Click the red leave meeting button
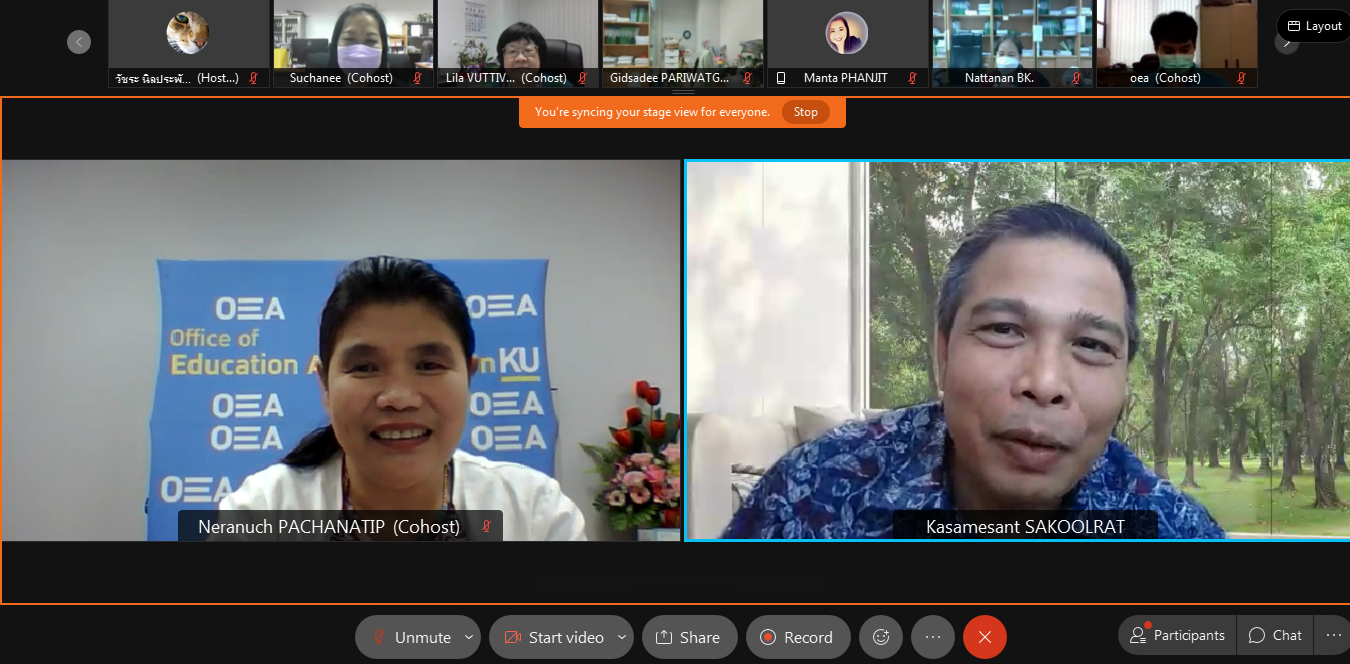 985,637
